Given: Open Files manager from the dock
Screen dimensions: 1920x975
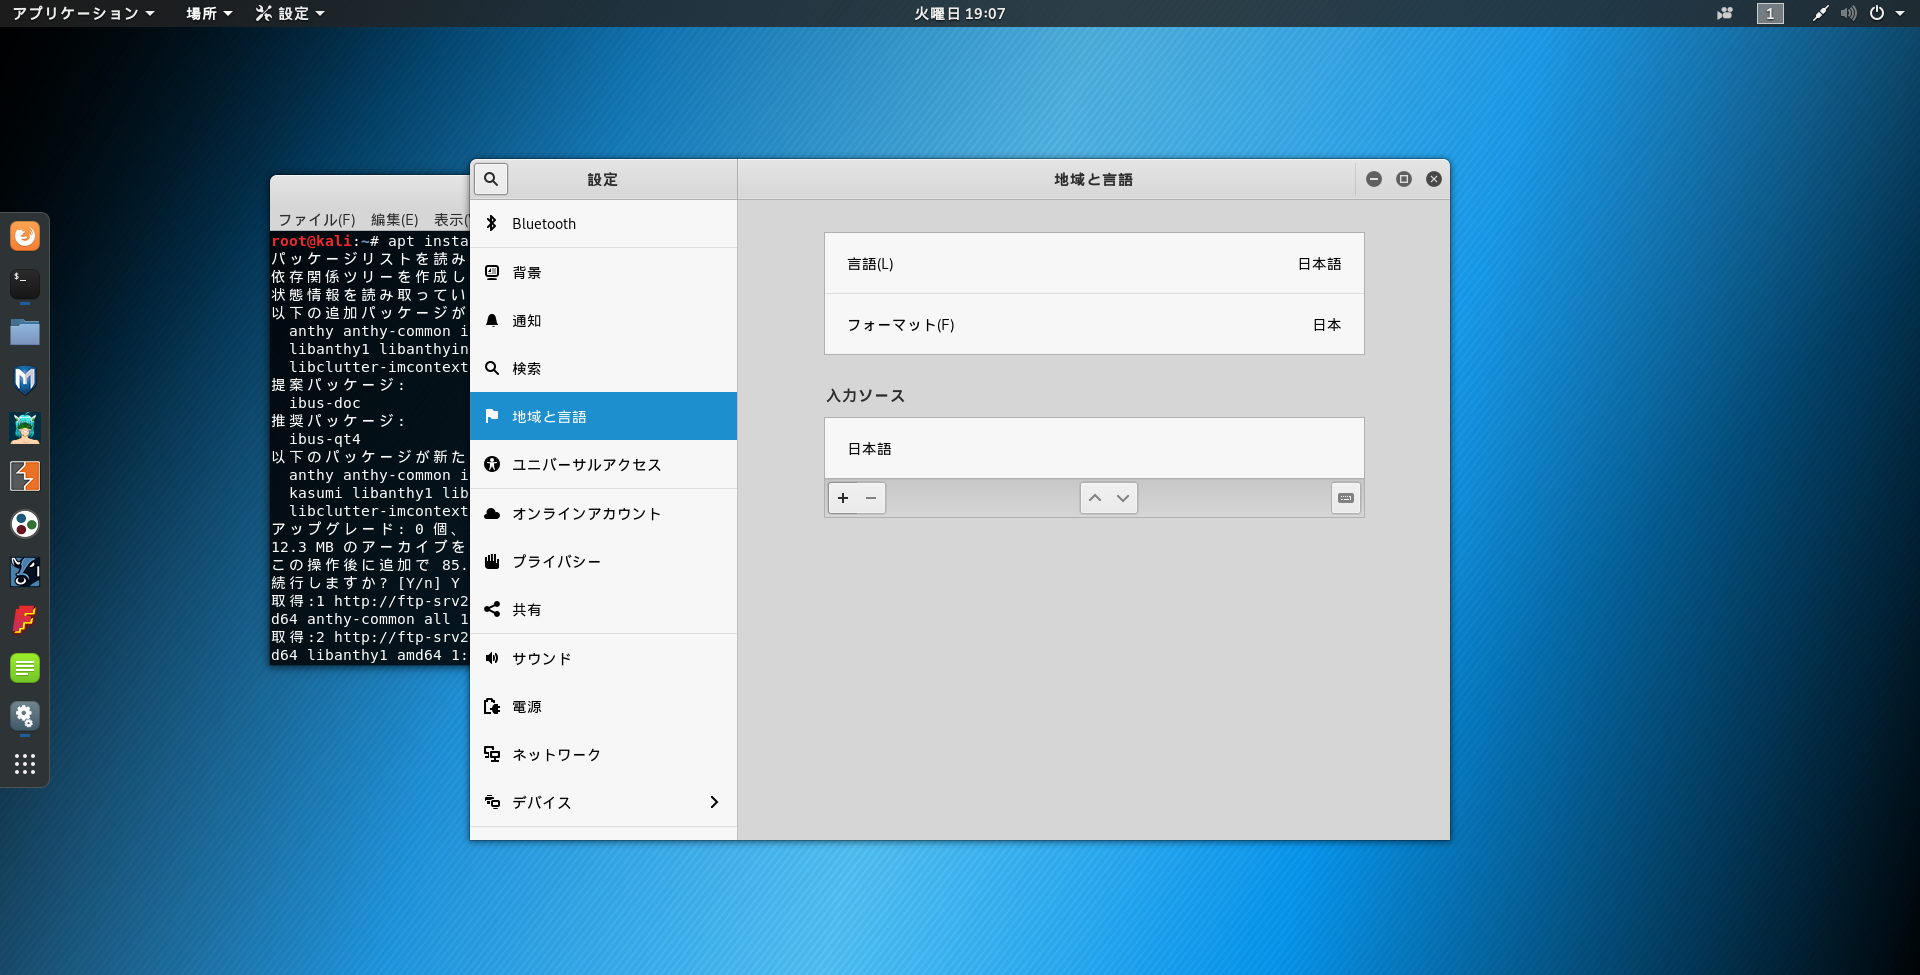Looking at the screenshot, I should click(25, 332).
